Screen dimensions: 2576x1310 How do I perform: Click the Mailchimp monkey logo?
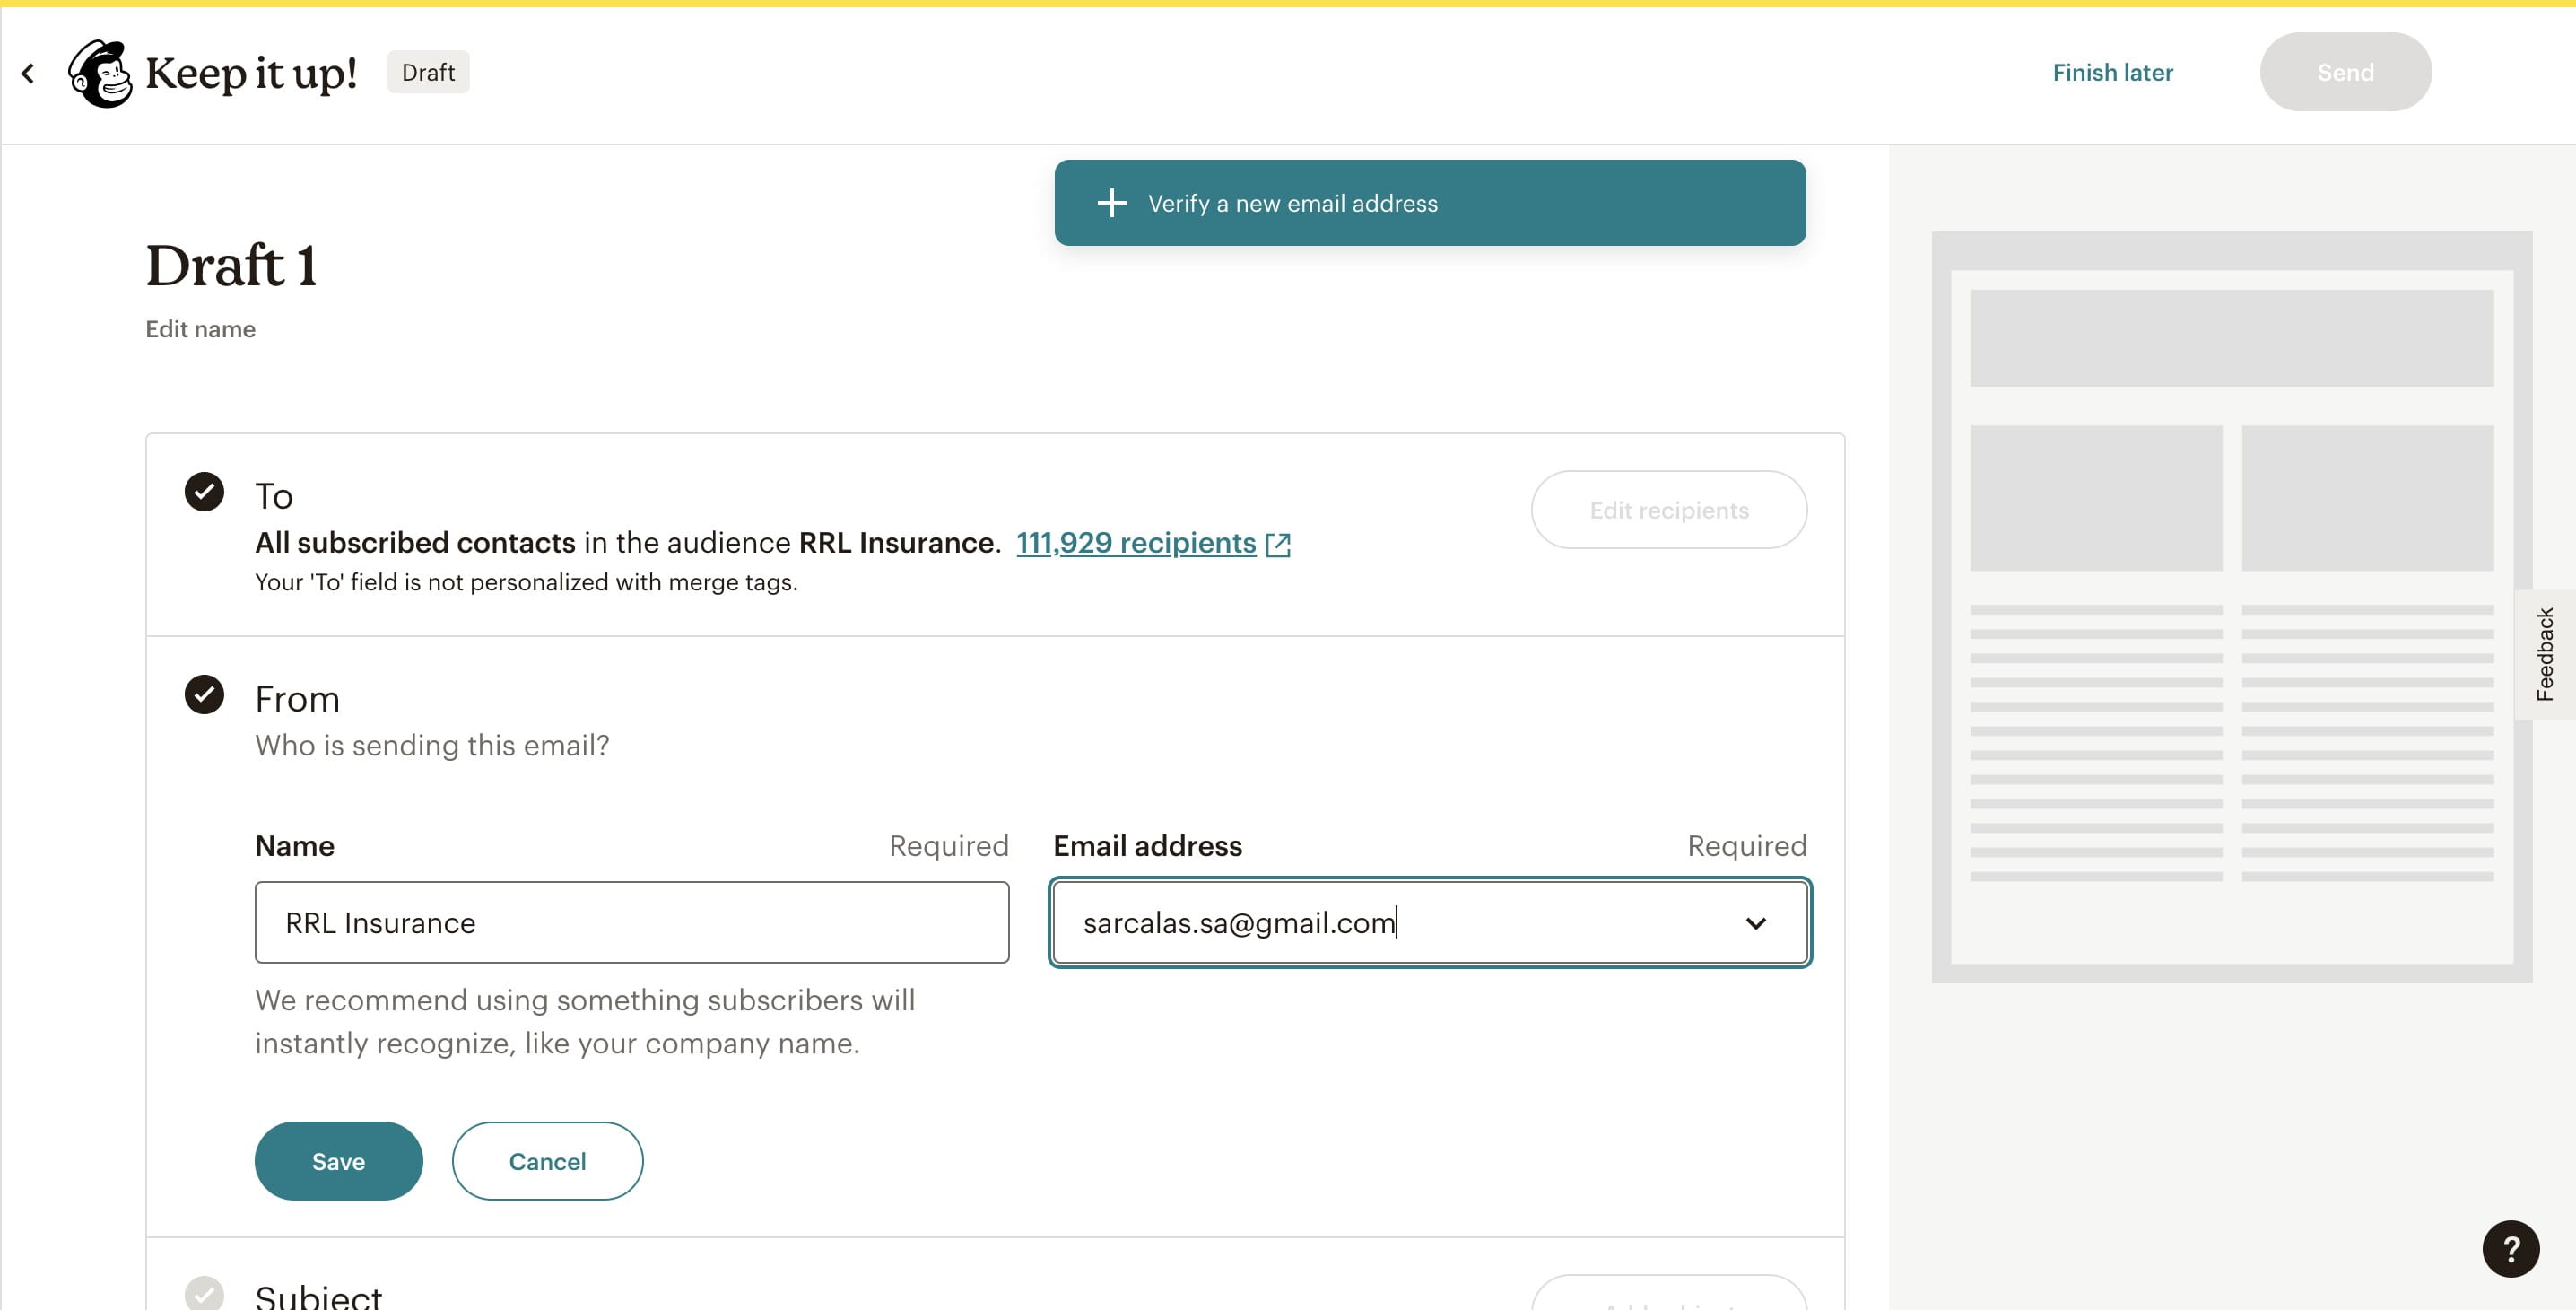click(102, 71)
